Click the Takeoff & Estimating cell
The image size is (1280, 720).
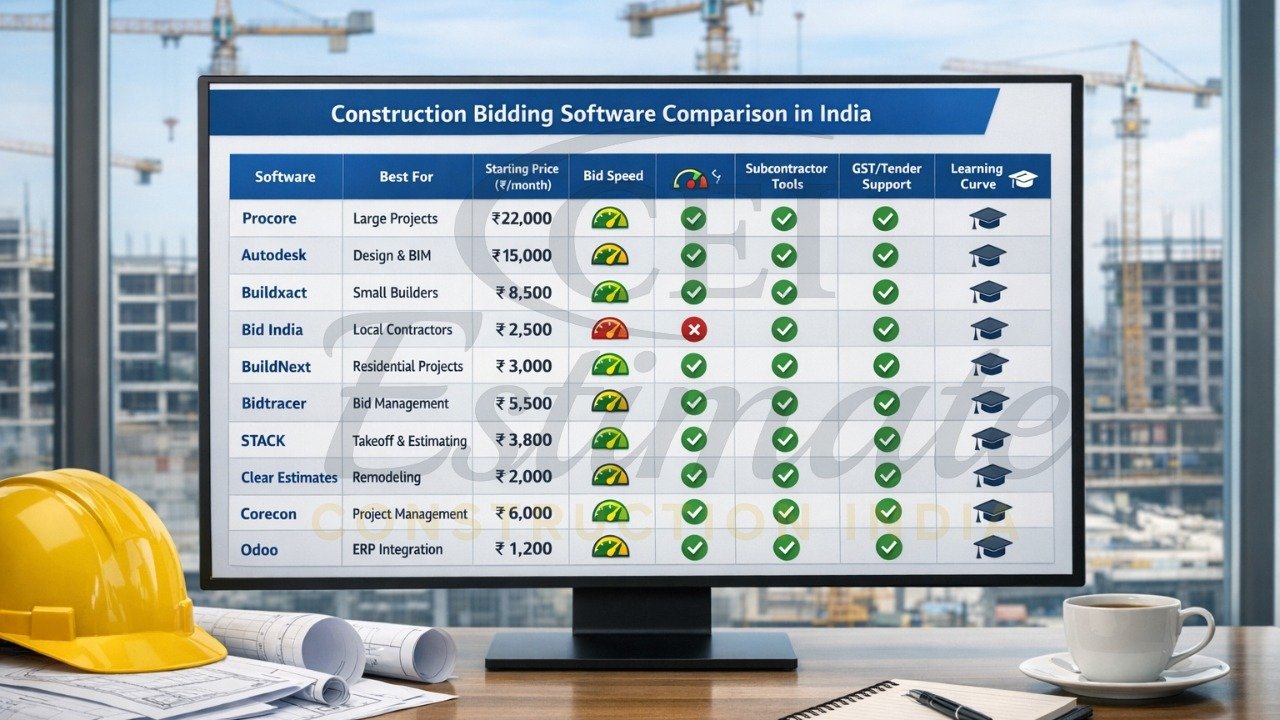pyautogui.click(x=409, y=440)
